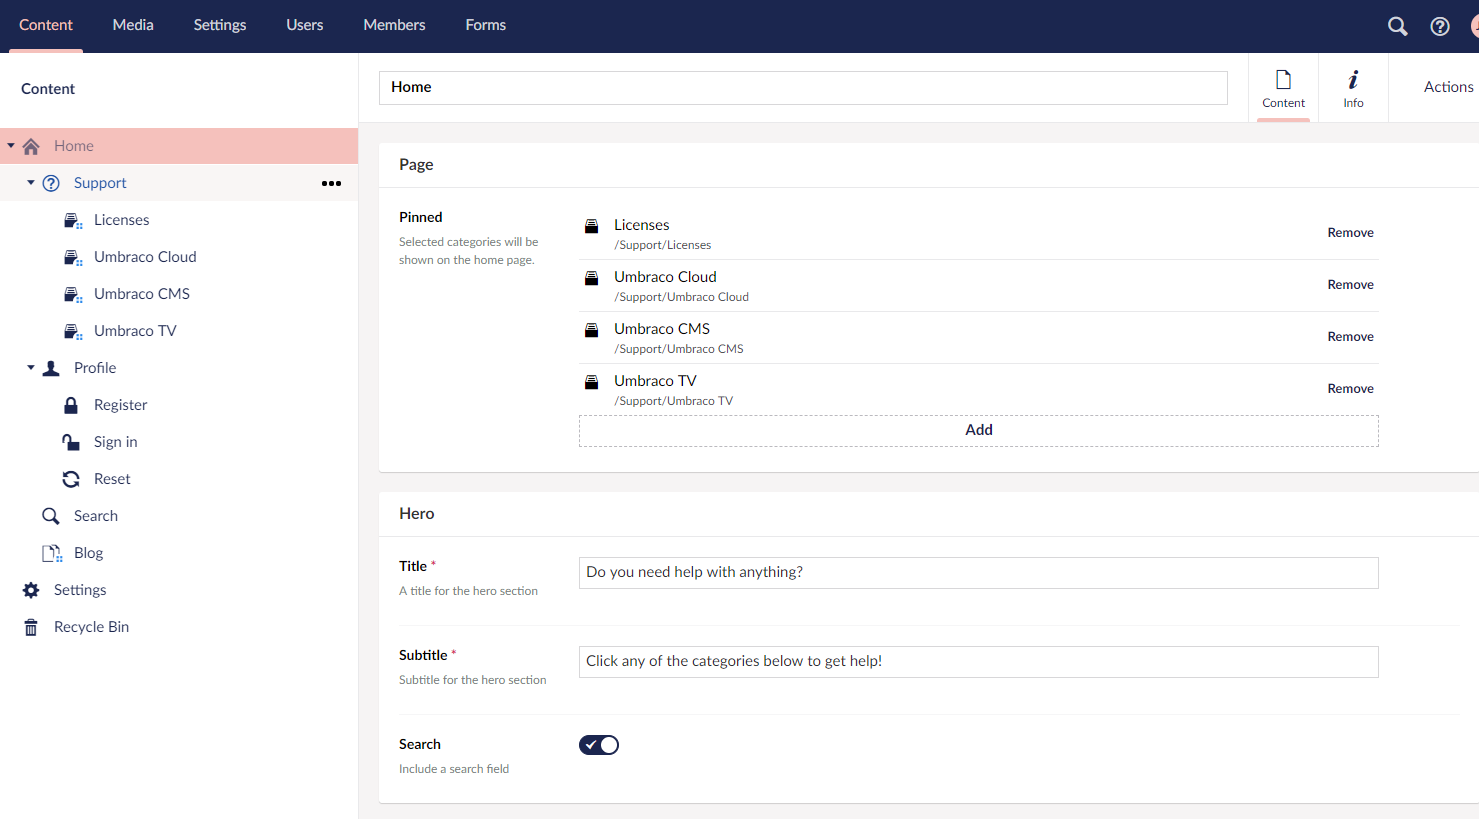Go to the Forms section
Viewport: 1479px width, 819px height.
click(x=486, y=25)
